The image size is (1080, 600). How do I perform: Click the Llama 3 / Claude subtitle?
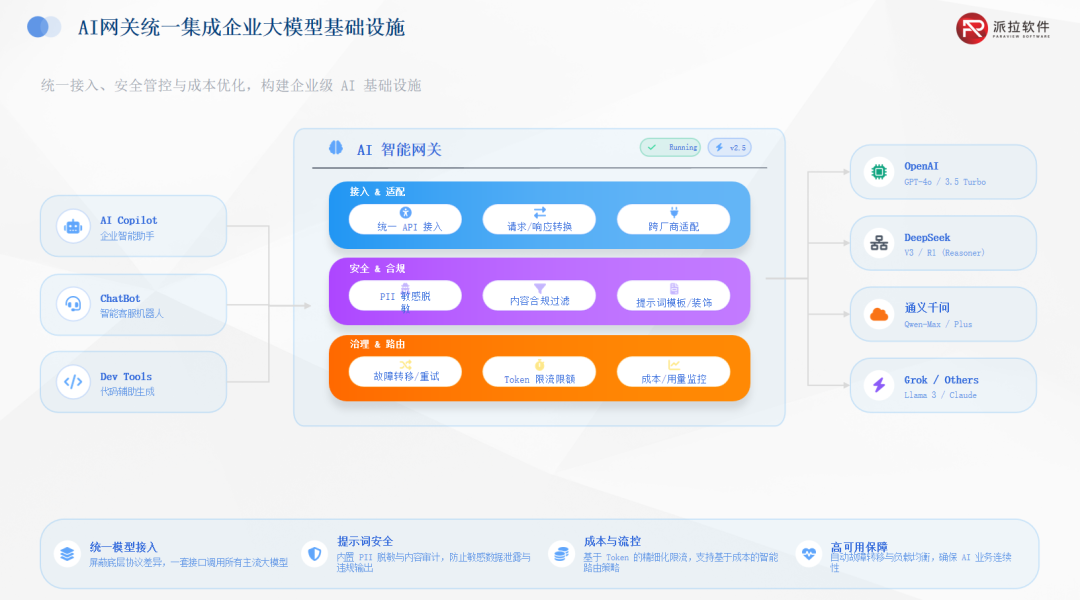pos(939,395)
